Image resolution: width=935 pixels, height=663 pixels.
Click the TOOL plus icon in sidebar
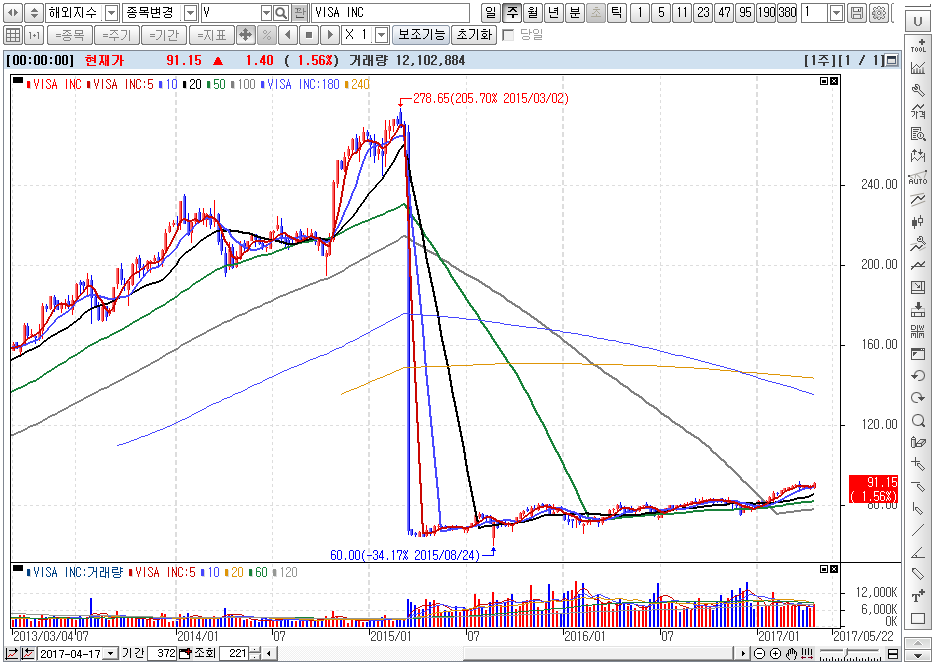click(918, 46)
